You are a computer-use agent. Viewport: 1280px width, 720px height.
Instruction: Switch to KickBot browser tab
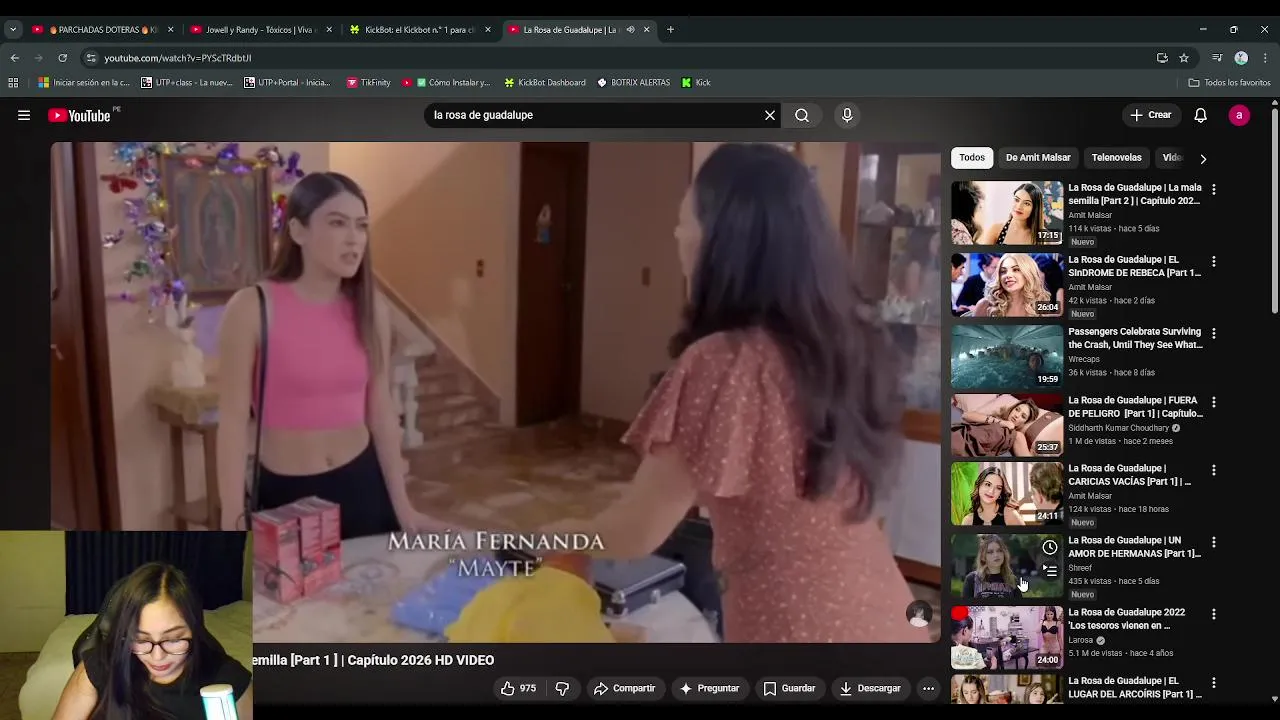[418, 30]
